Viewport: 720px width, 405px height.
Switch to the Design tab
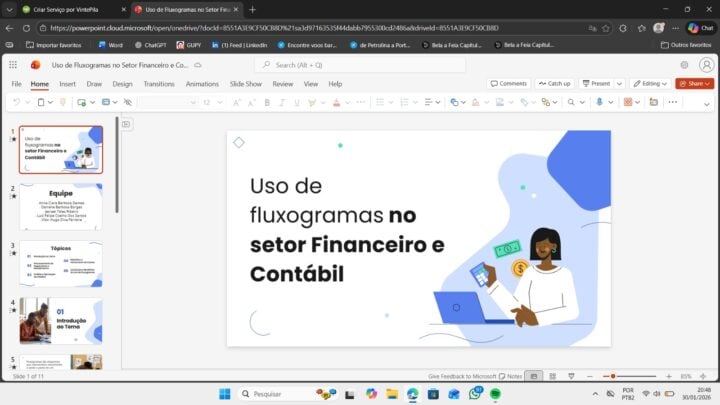122,84
